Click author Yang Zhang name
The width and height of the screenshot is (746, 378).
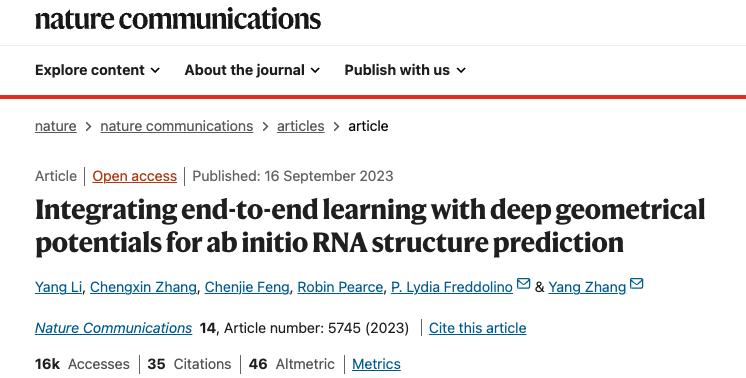click(587, 287)
